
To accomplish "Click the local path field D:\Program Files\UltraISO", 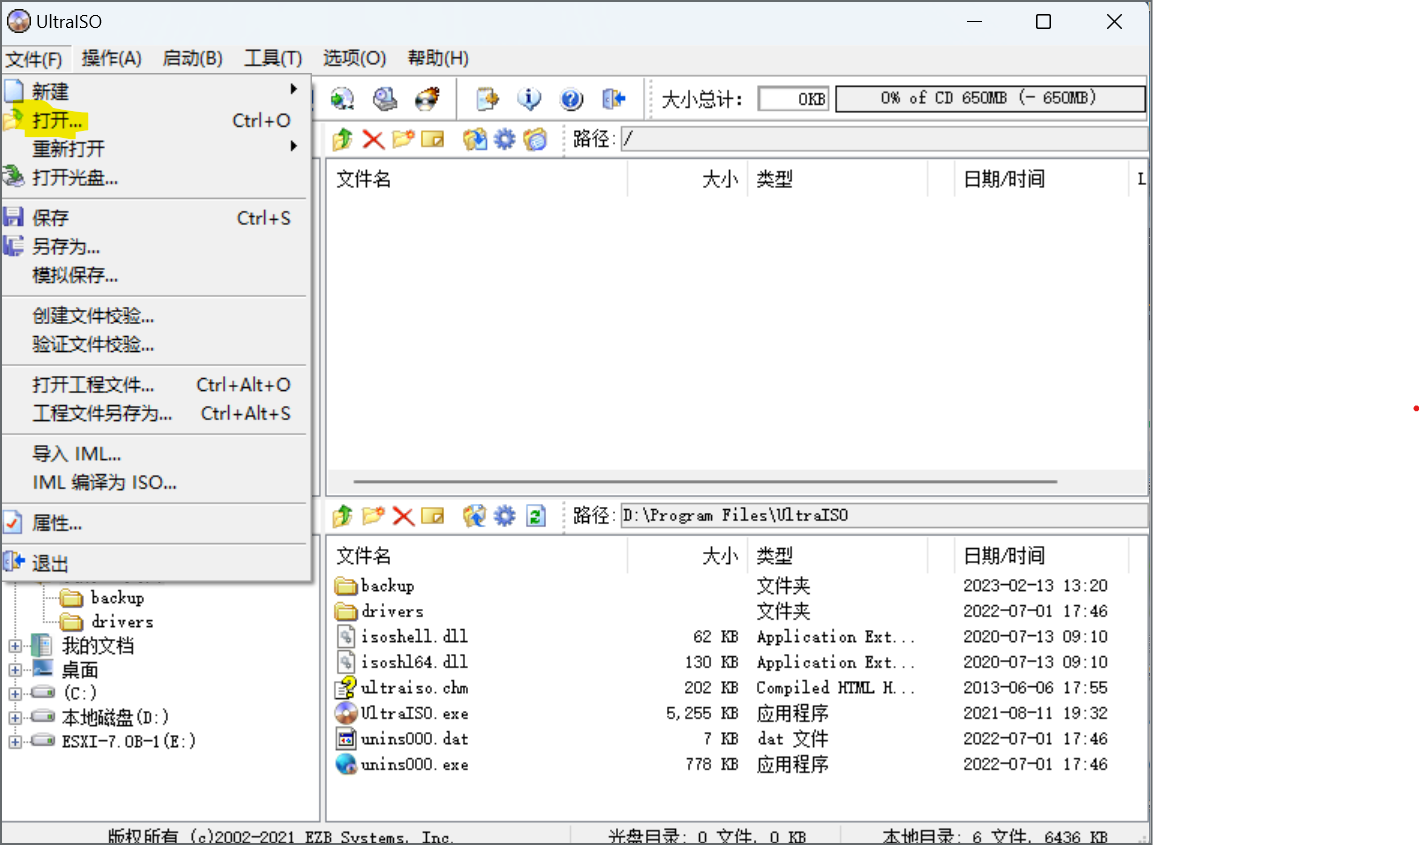I will pyautogui.click(x=884, y=515).
